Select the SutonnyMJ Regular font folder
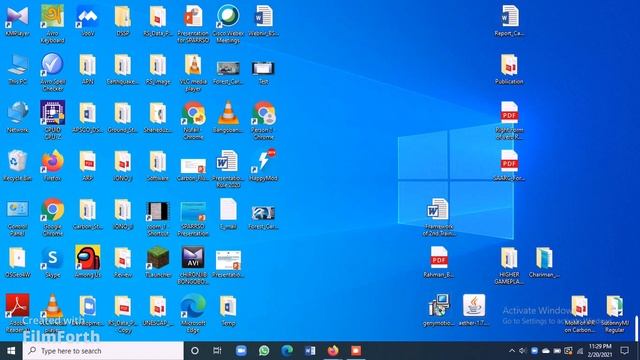The image size is (640, 360). point(614,313)
